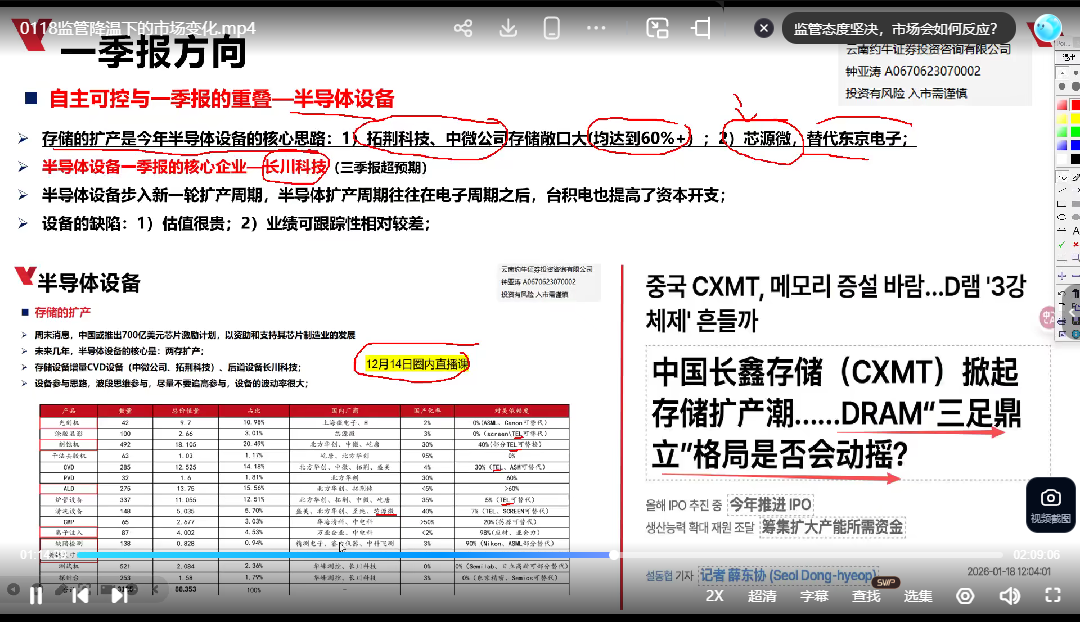This screenshot has width=1080, height=622.
Task: Dismiss the 监管态度坚决 suggestion bubble
Action: coord(763,28)
